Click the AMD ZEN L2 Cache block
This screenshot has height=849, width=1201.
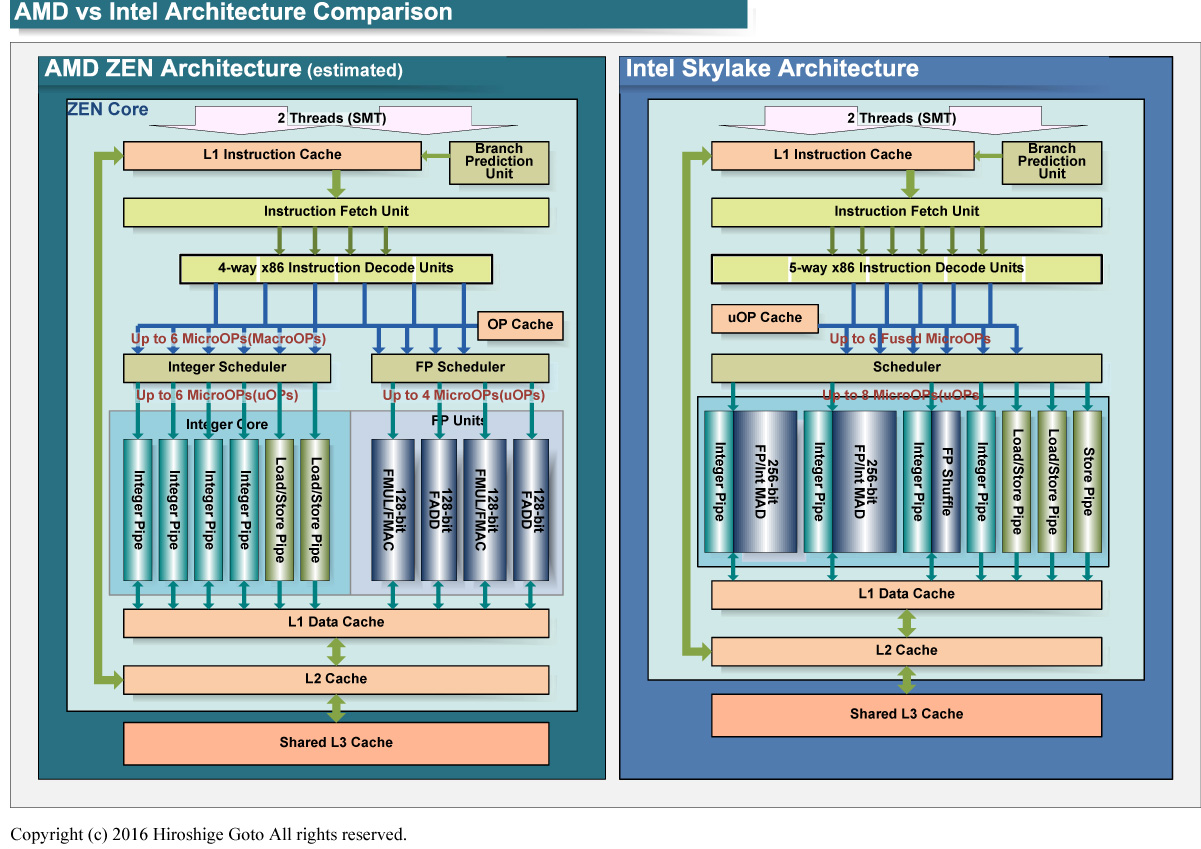coord(335,679)
